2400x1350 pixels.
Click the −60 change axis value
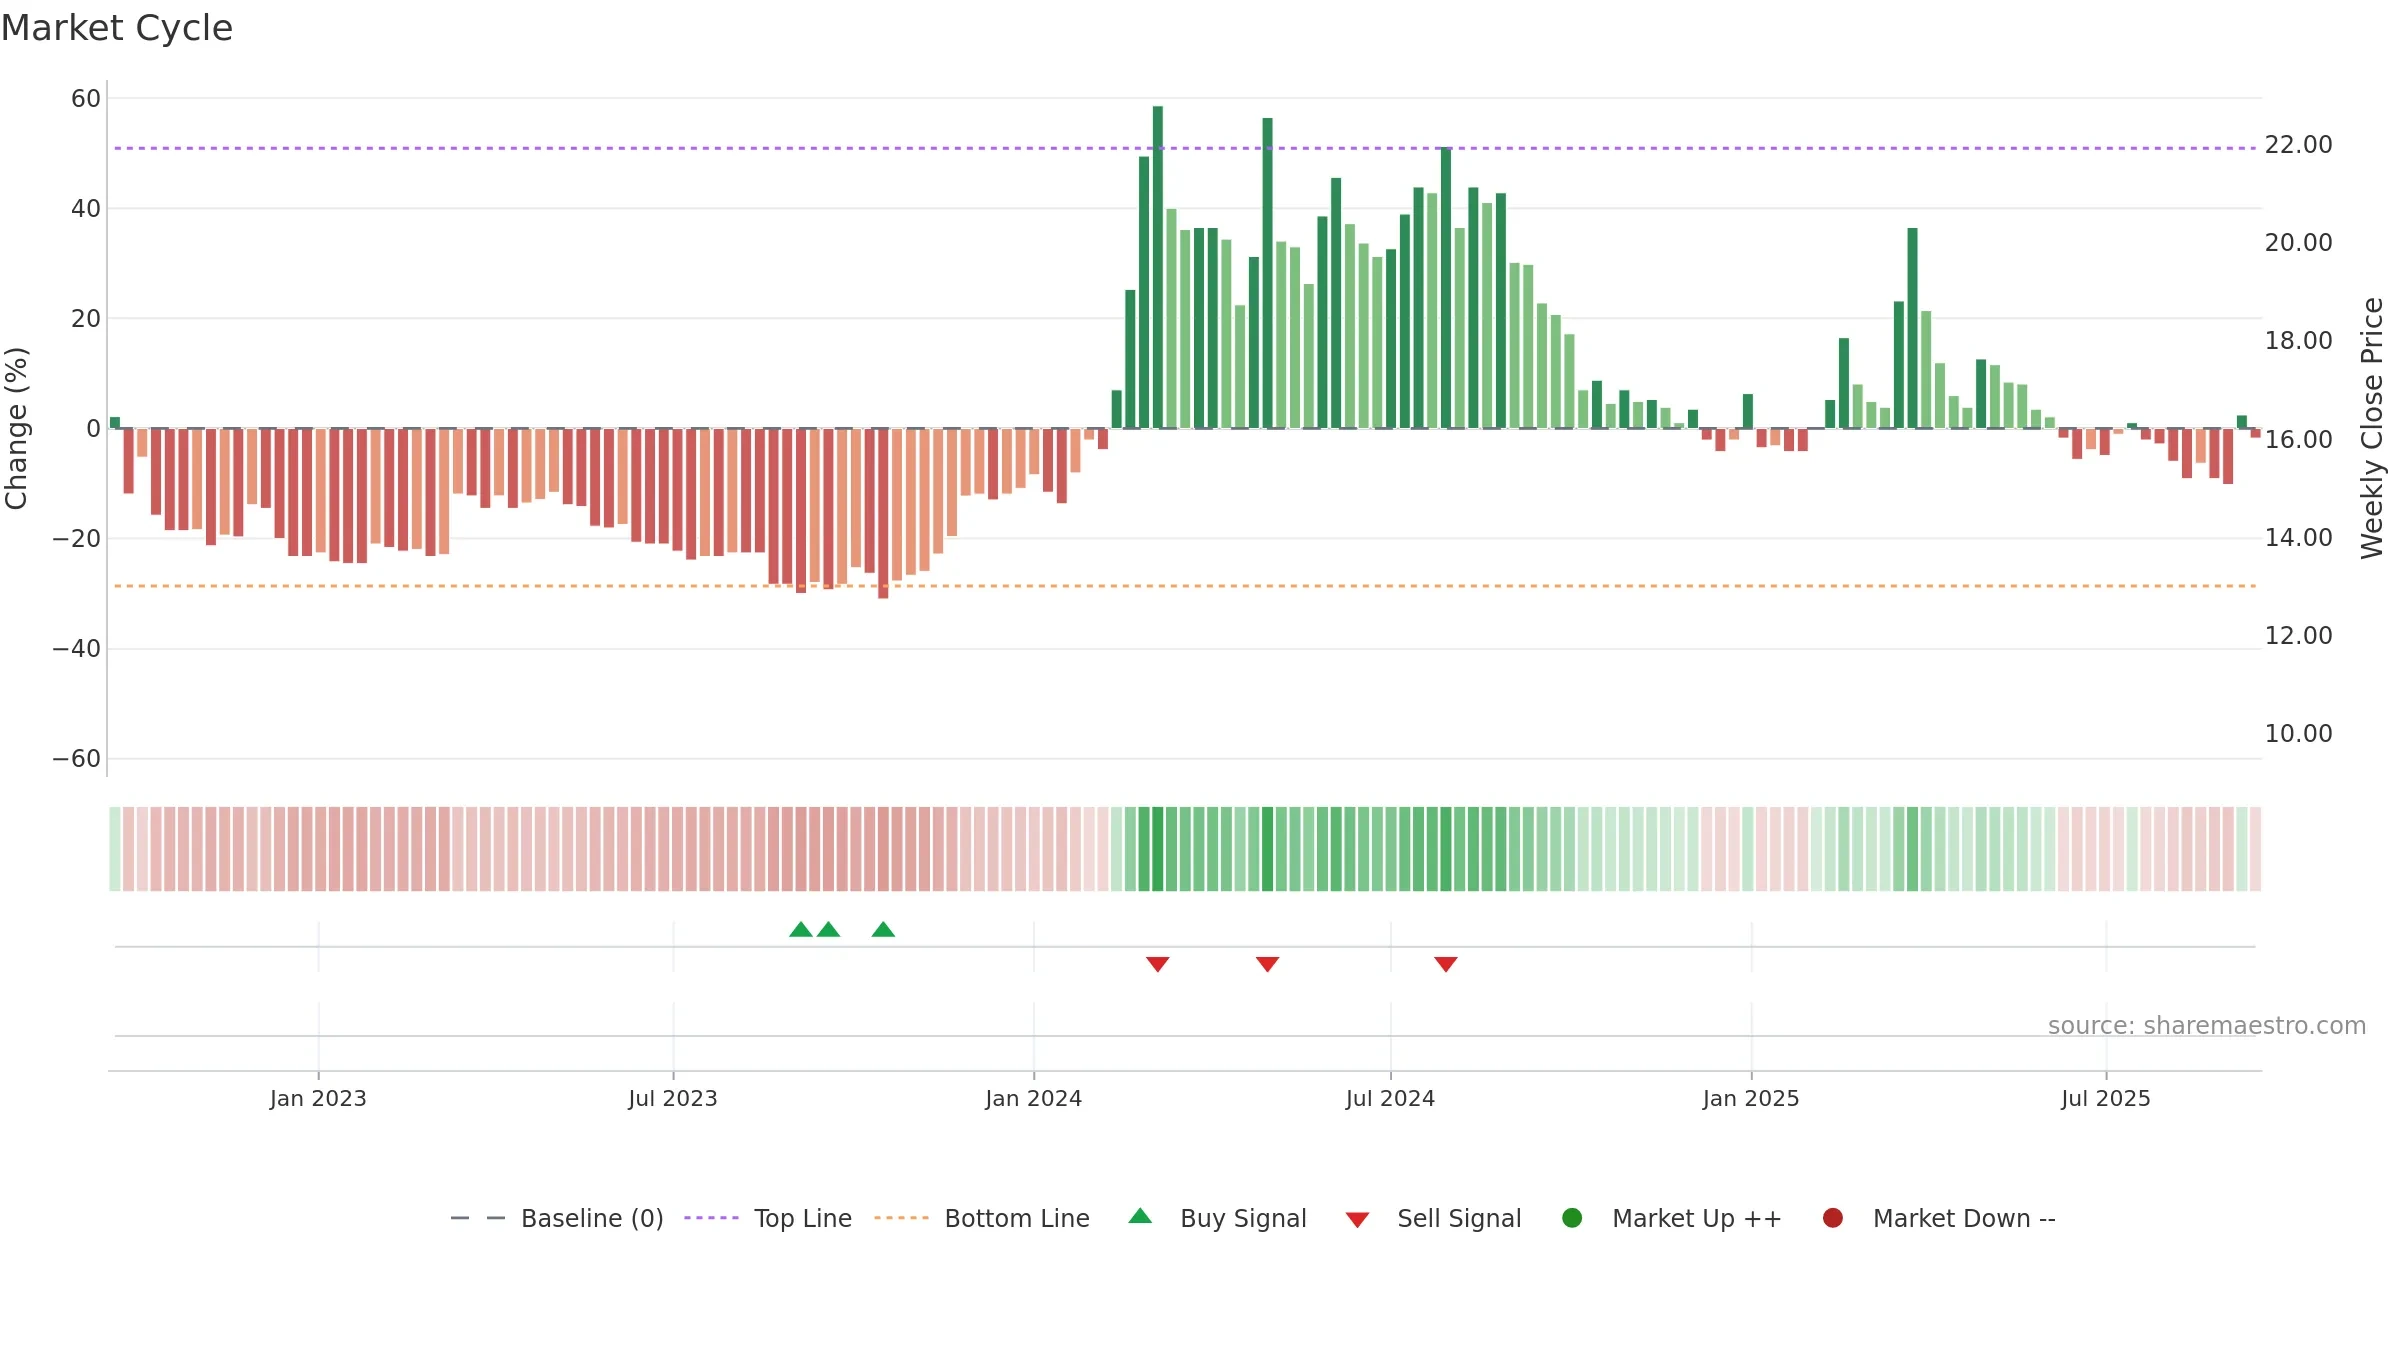(x=77, y=759)
